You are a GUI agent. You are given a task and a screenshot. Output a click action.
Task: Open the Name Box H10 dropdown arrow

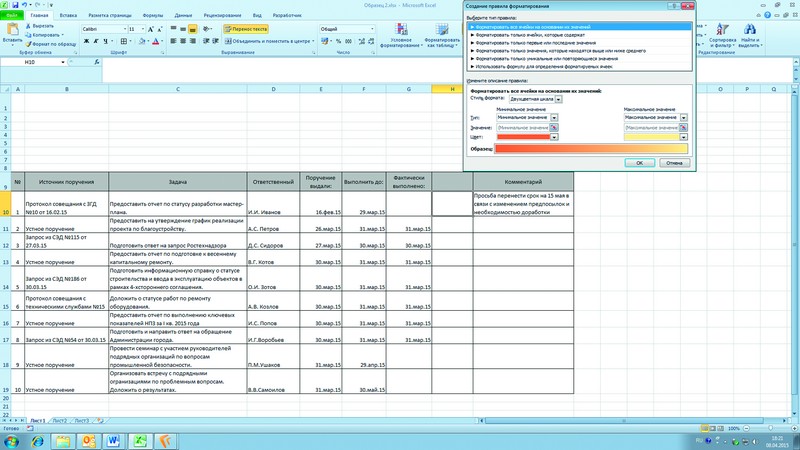[x=63, y=62]
